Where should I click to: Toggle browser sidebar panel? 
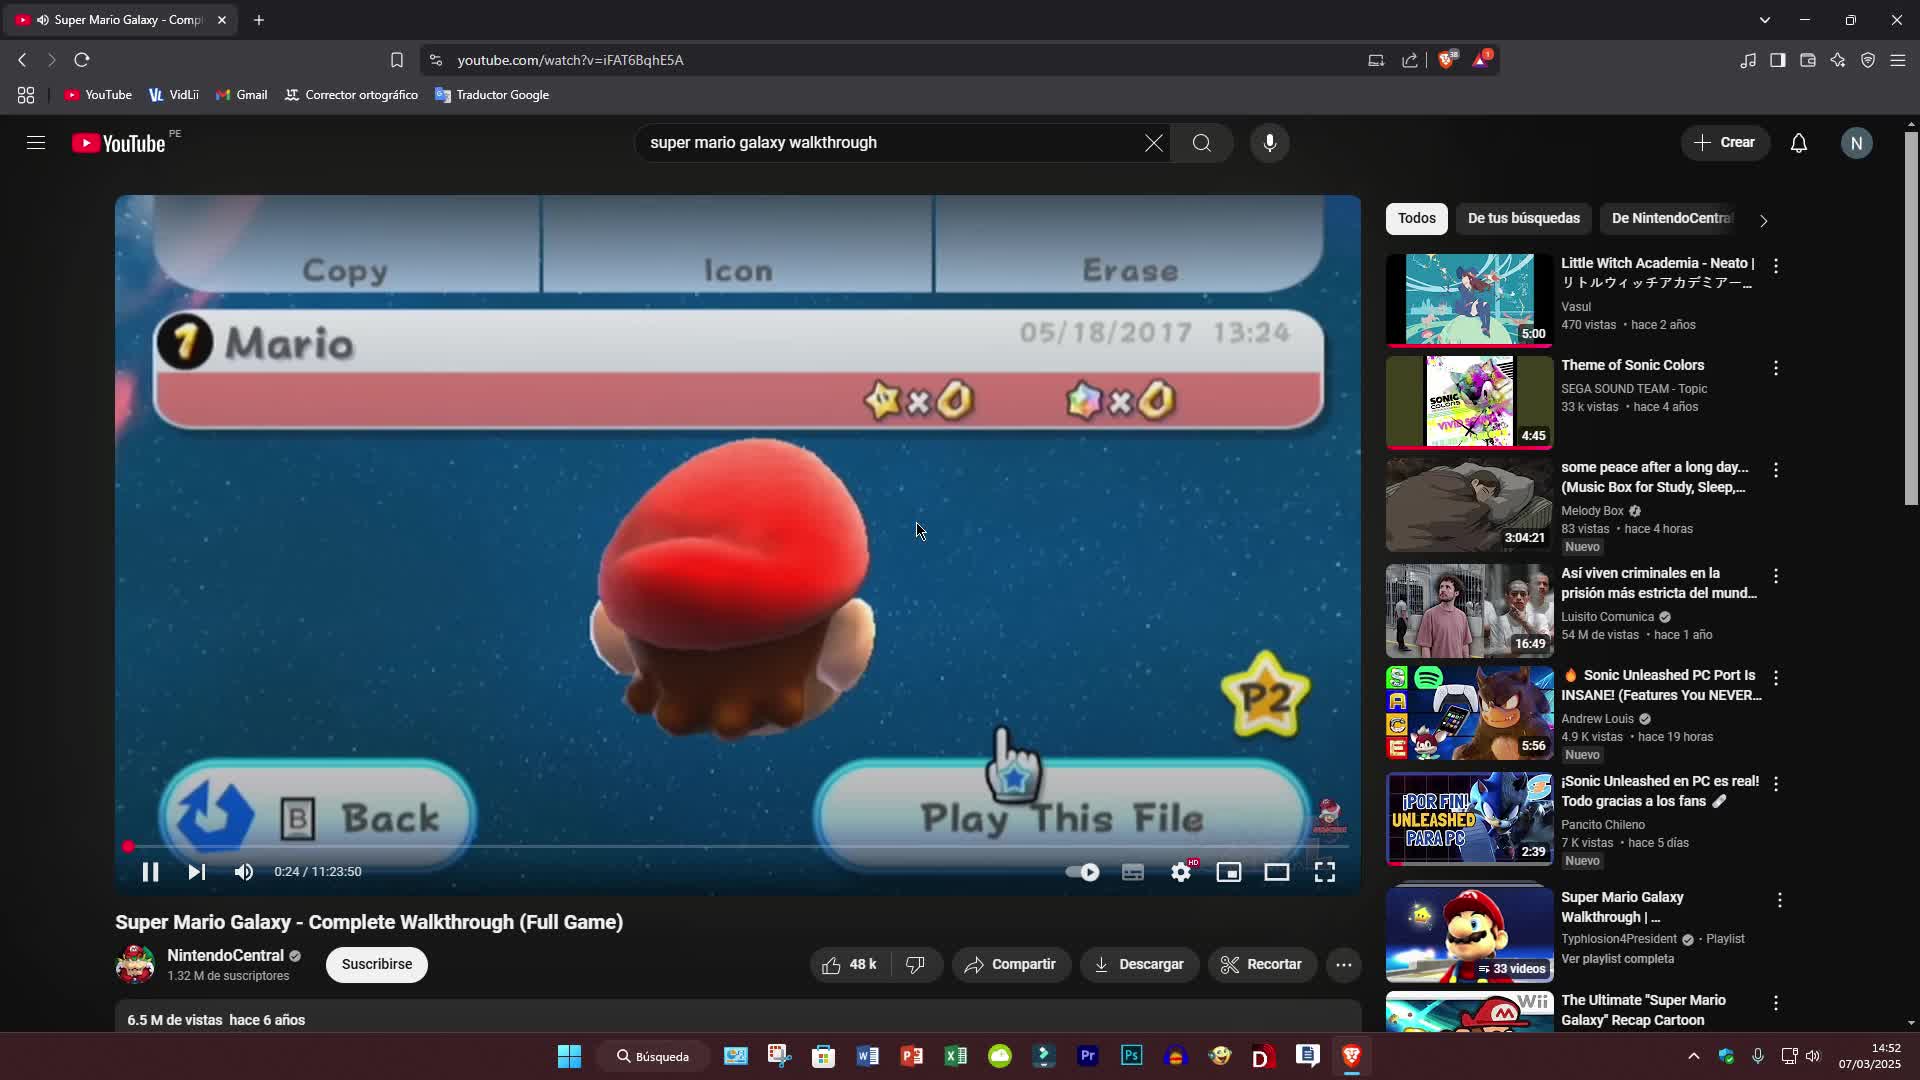1778,60
